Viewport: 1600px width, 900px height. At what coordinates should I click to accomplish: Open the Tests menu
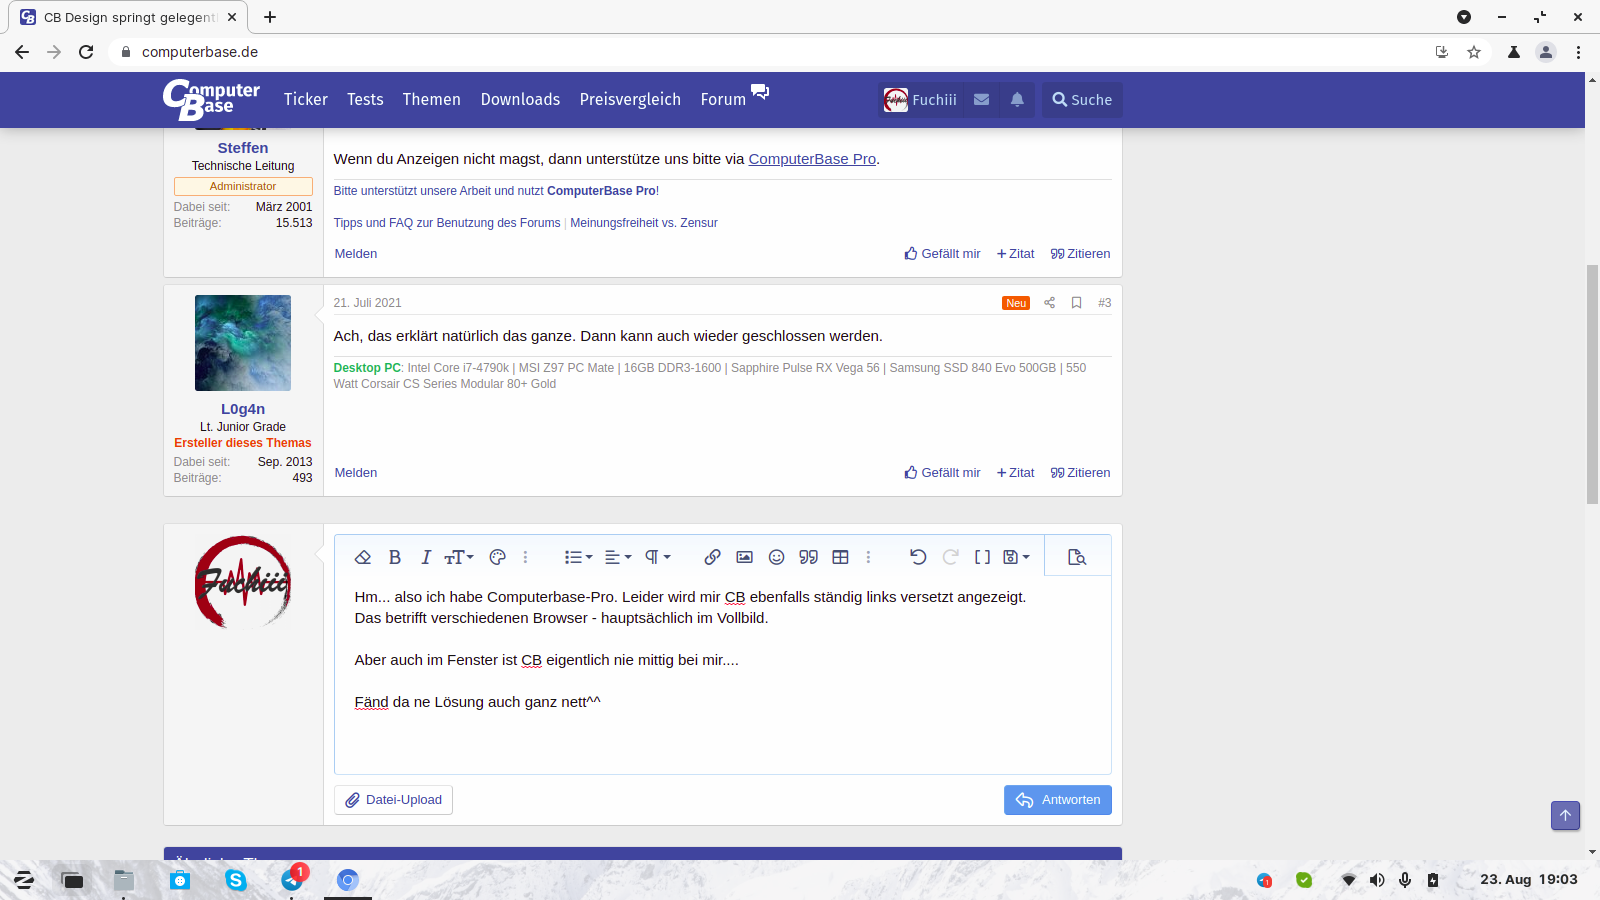(x=365, y=99)
